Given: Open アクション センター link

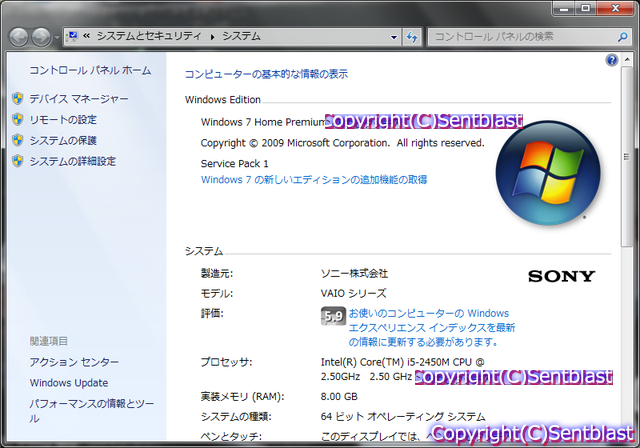Looking at the screenshot, I should coord(74,362).
